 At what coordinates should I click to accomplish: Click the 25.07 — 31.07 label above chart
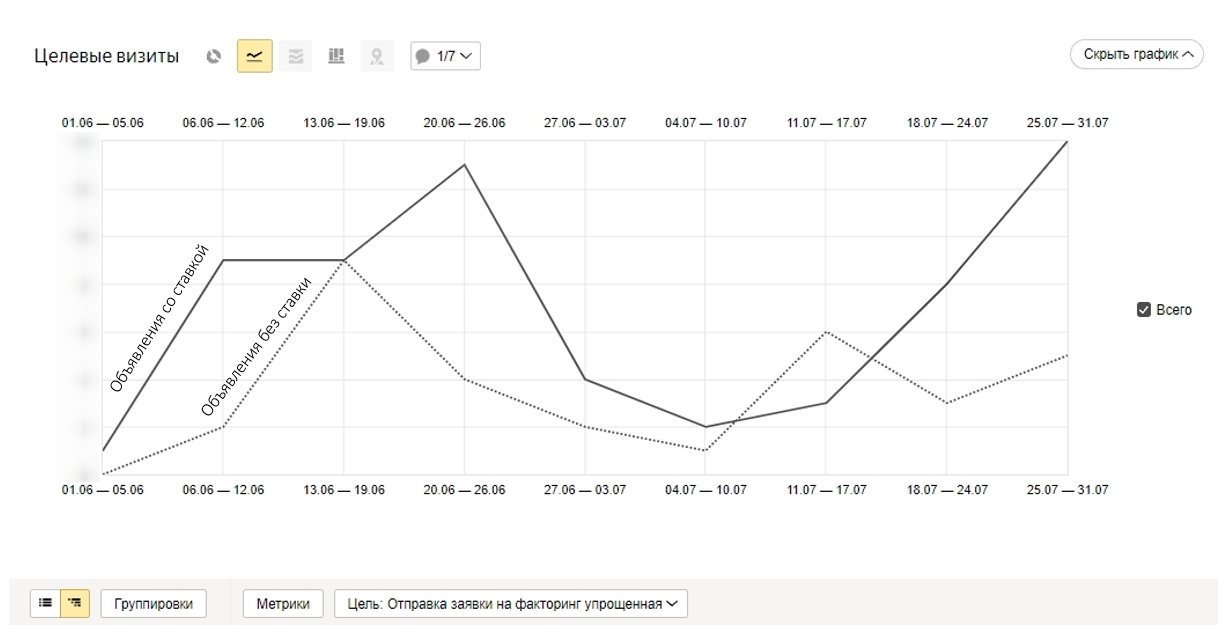click(1067, 123)
